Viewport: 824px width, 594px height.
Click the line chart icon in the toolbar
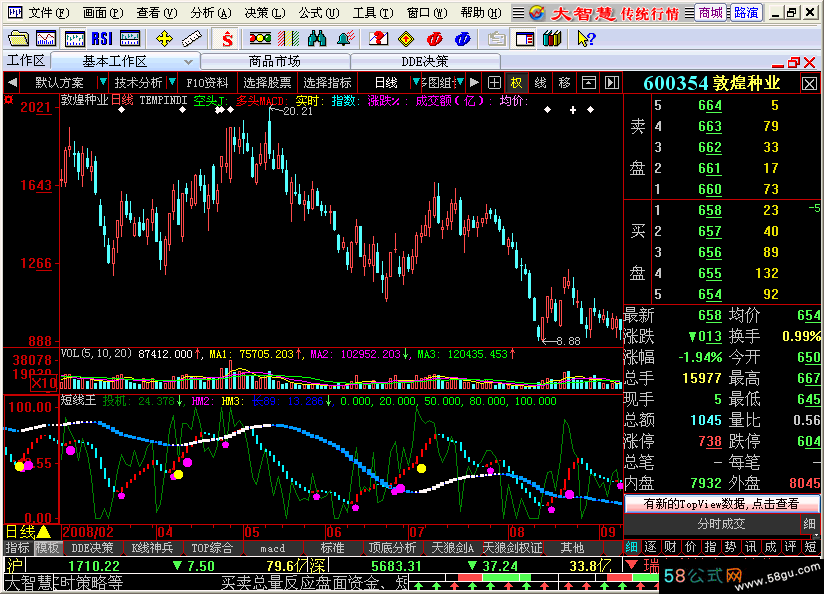click(x=46, y=38)
